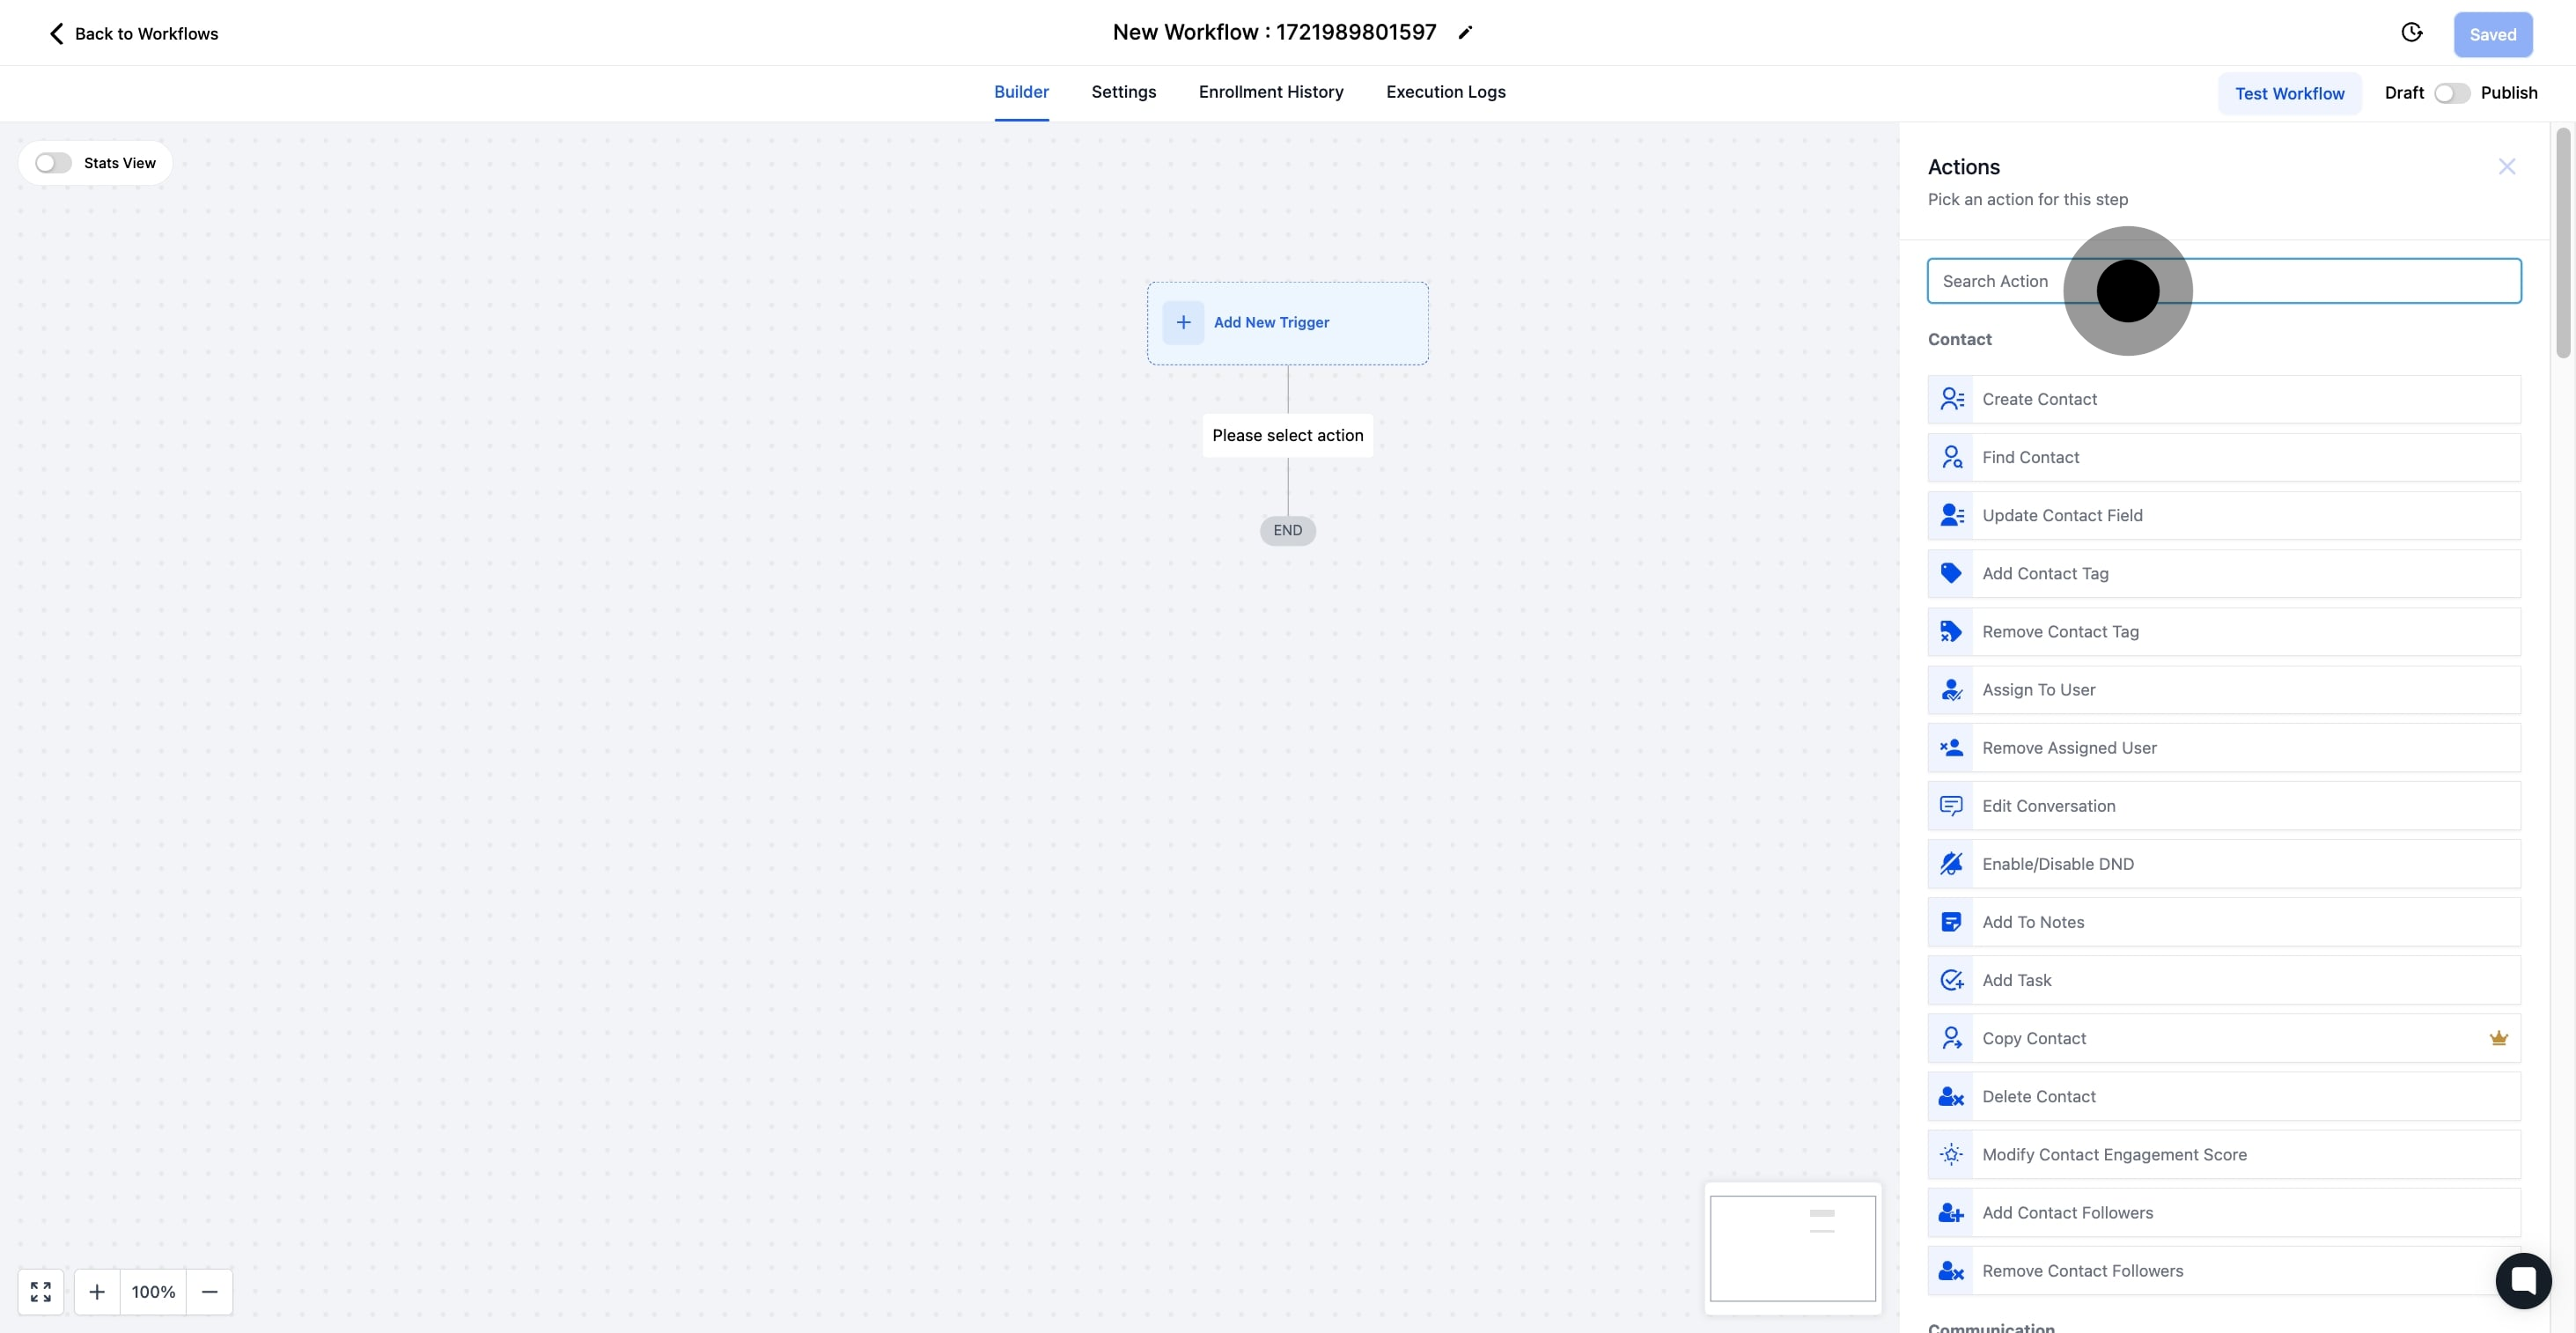Choose the Add Contact Tag action
2576x1333 pixels.
pyautogui.click(x=2223, y=573)
